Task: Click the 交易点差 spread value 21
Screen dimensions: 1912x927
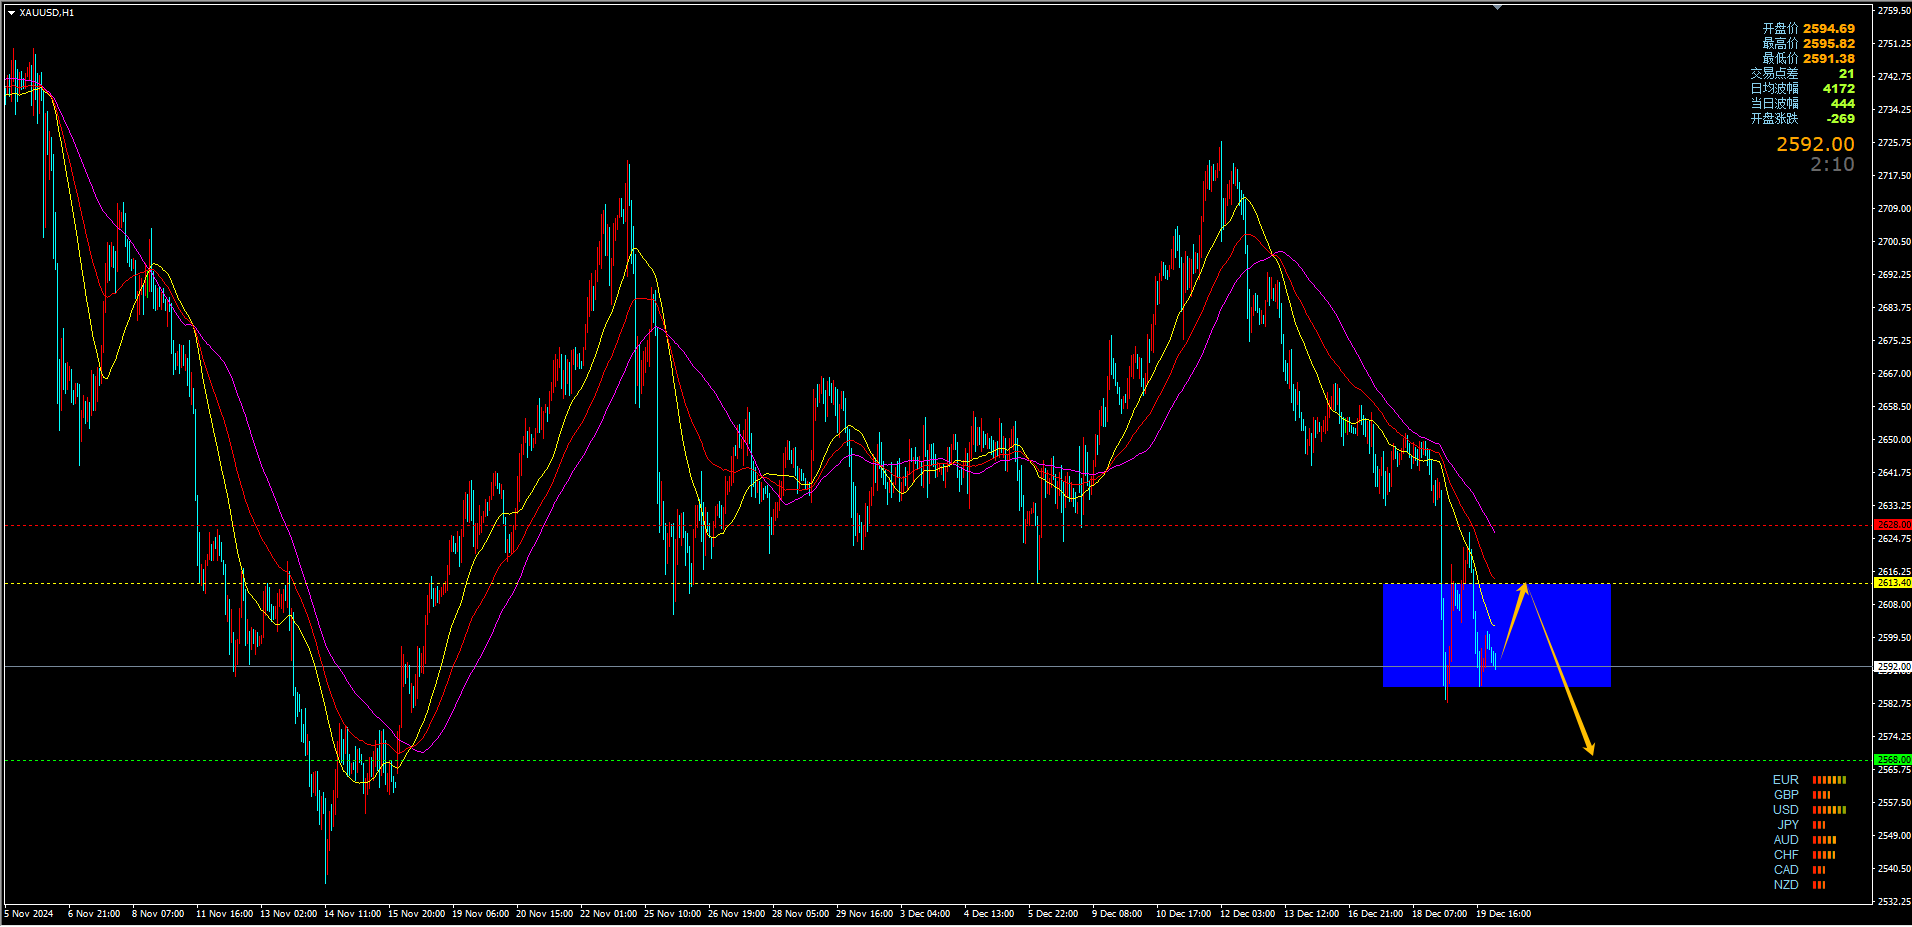Action: pyautogui.click(x=1846, y=74)
